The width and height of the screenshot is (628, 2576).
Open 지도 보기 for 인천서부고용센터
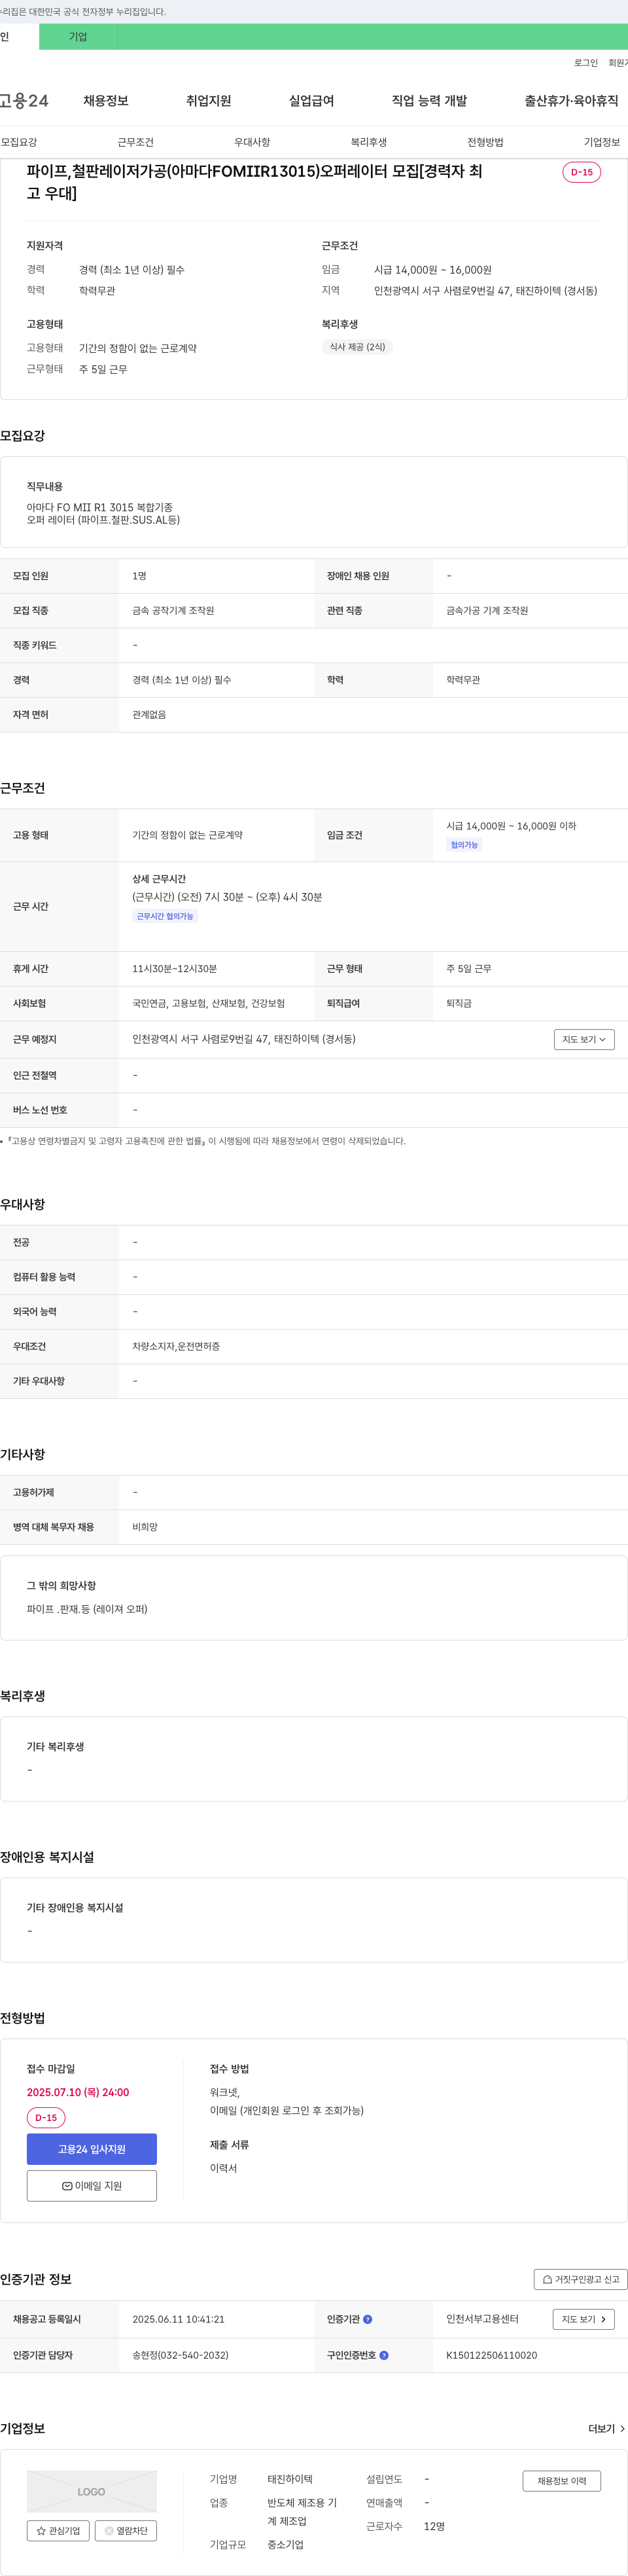tap(584, 2319)
